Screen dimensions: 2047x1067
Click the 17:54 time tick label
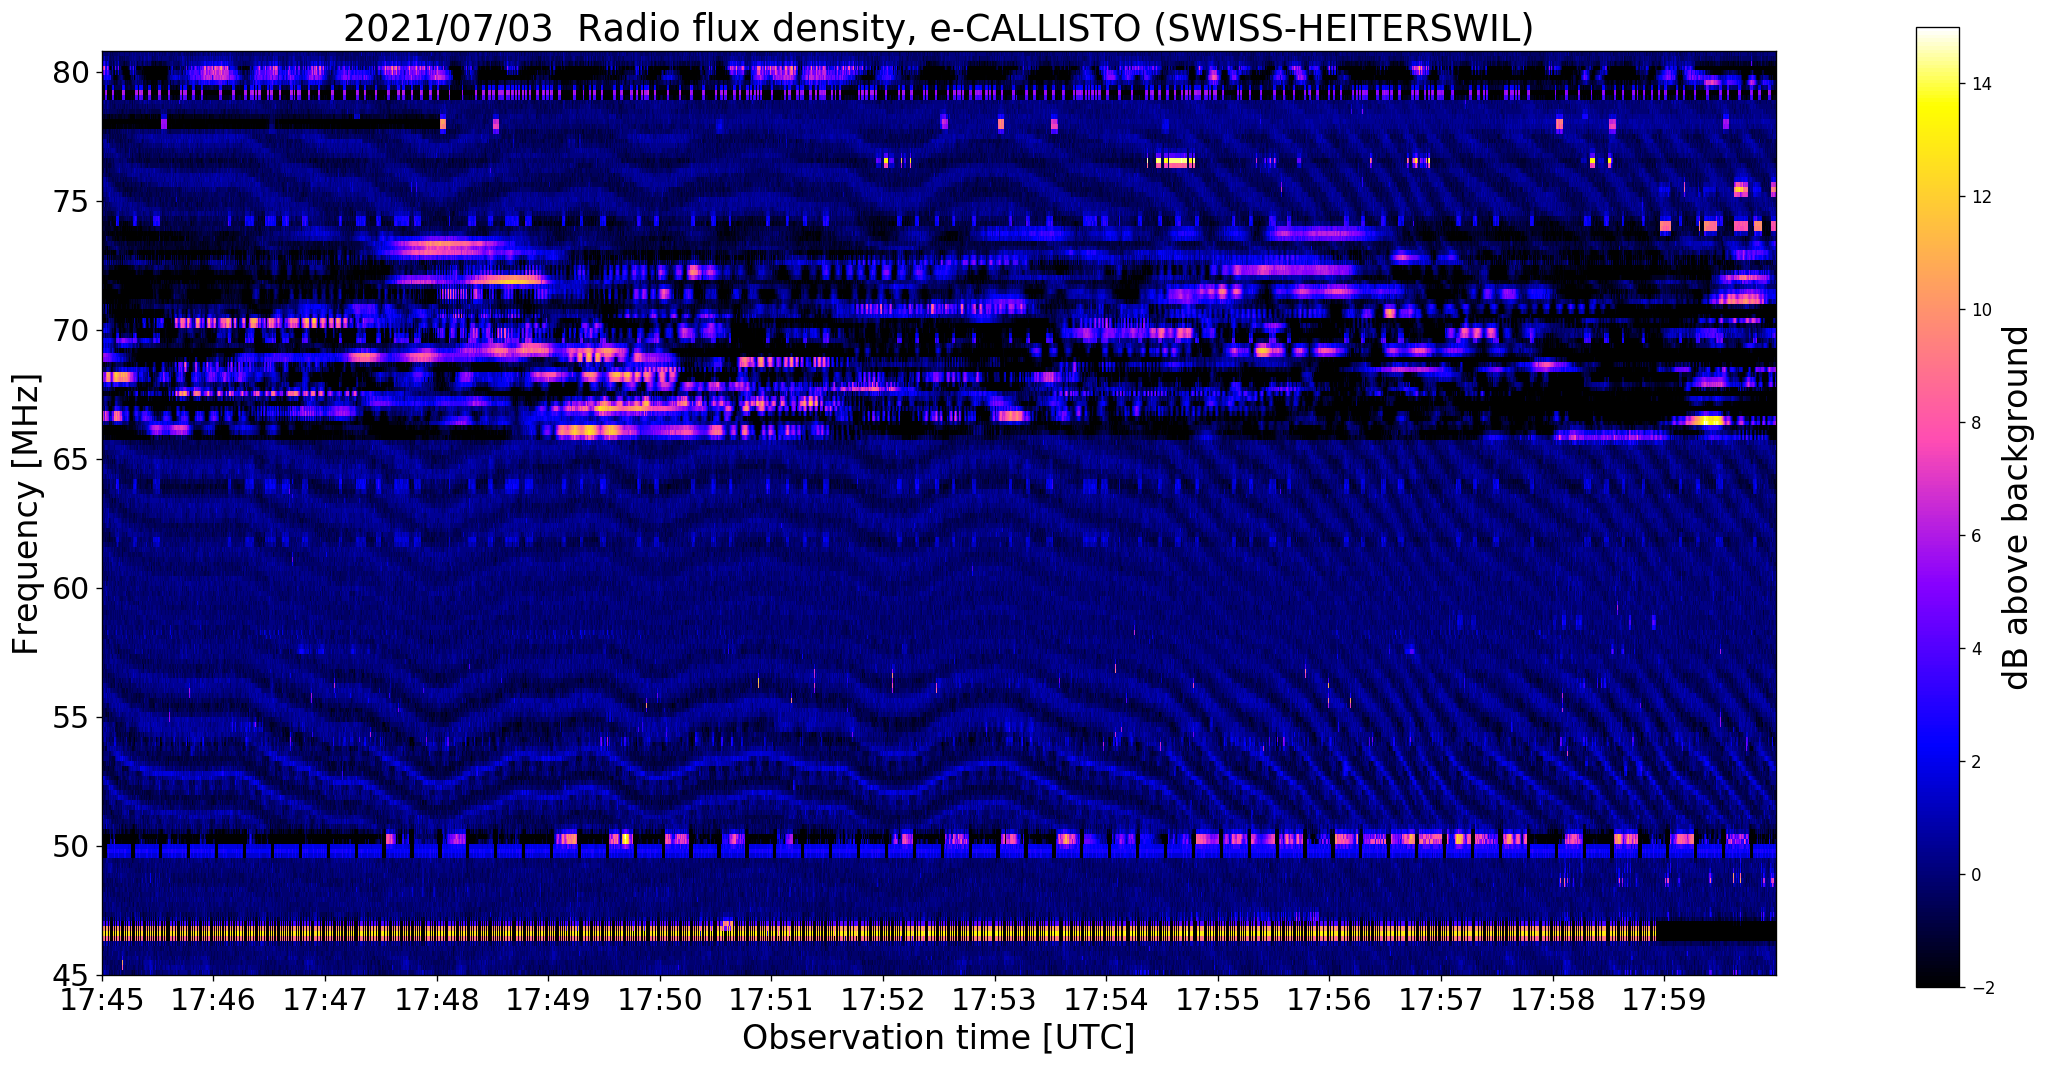[1106, 999]
